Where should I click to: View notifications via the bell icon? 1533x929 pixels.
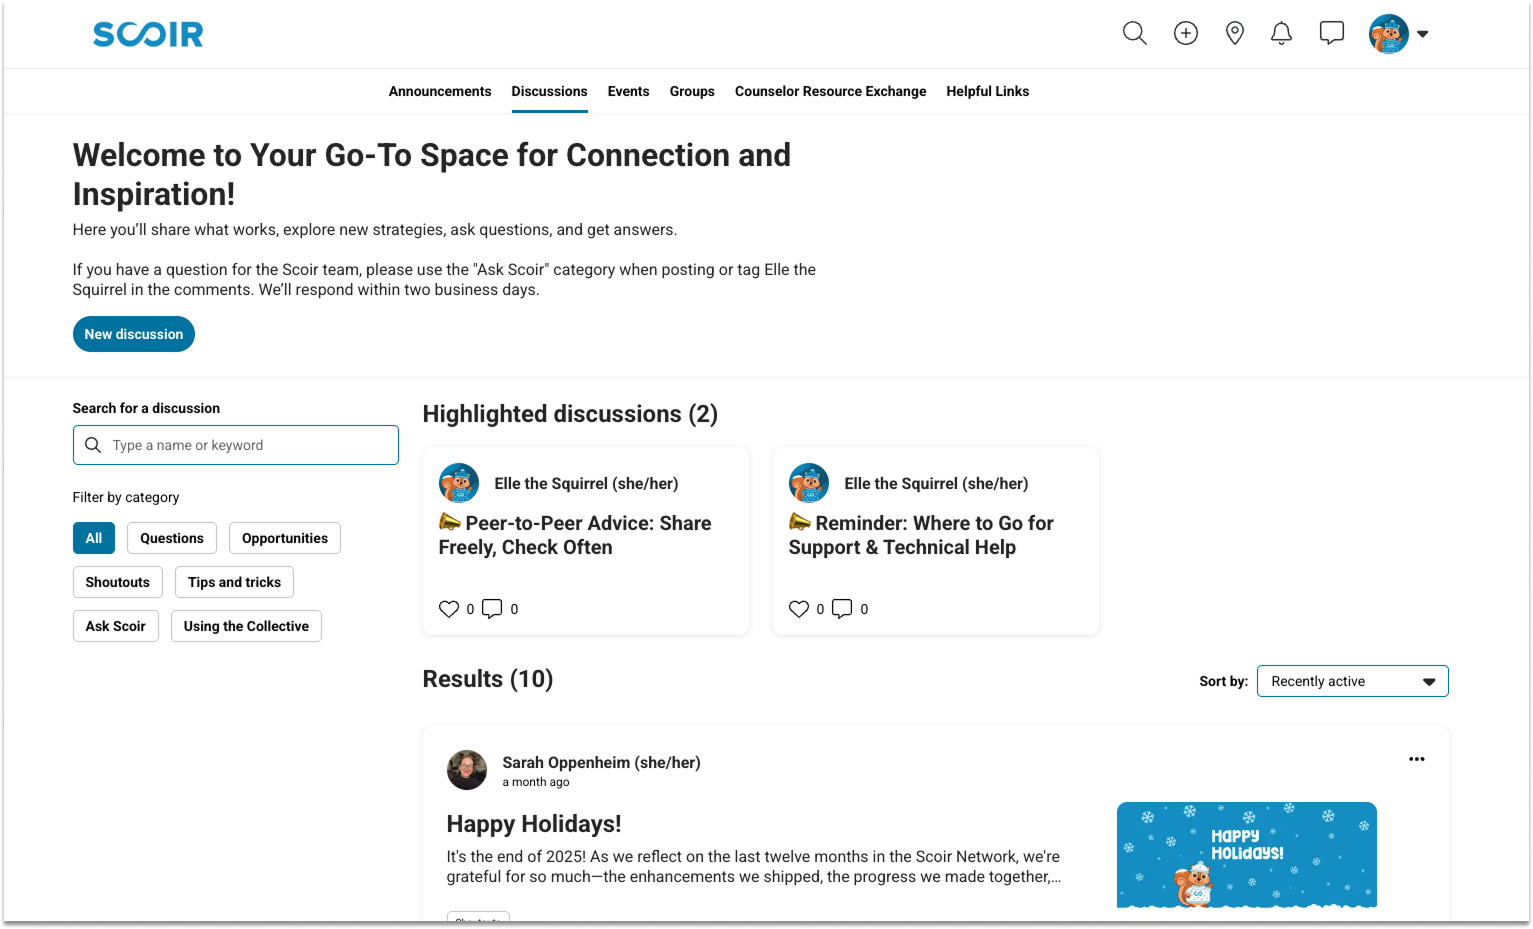click(x=1281, y=33)
